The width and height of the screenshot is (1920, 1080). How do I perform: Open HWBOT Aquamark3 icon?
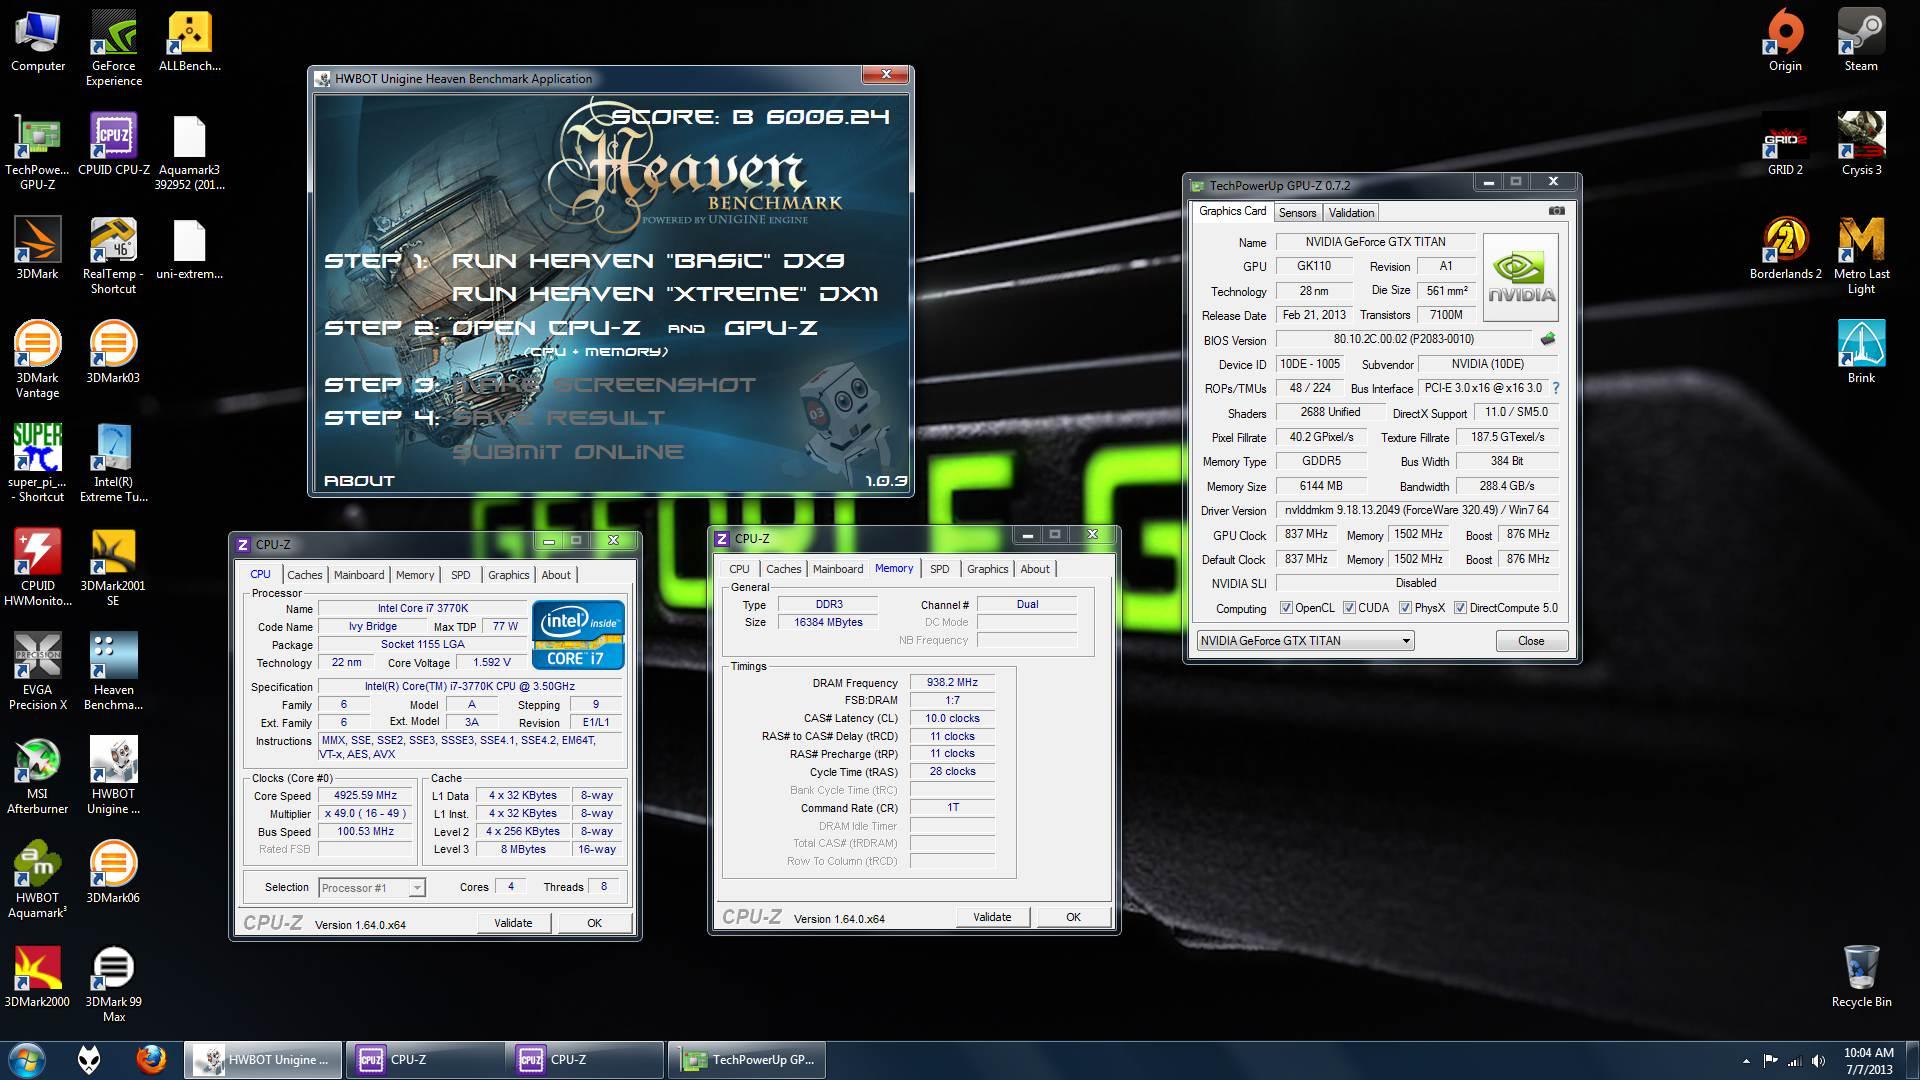click(37, 880)
